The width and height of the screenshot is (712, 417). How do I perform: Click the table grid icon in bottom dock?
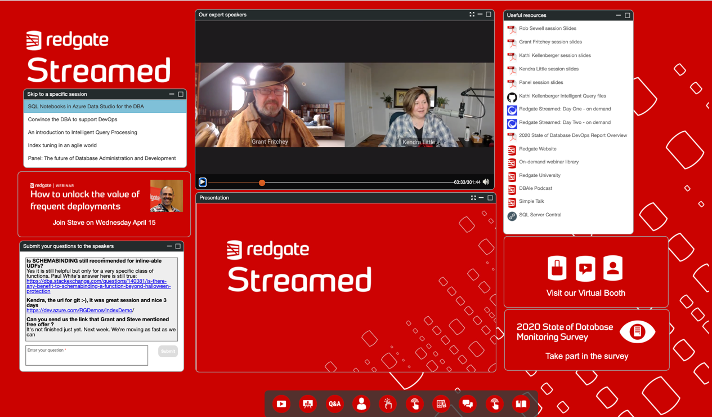tap(441, 403)
